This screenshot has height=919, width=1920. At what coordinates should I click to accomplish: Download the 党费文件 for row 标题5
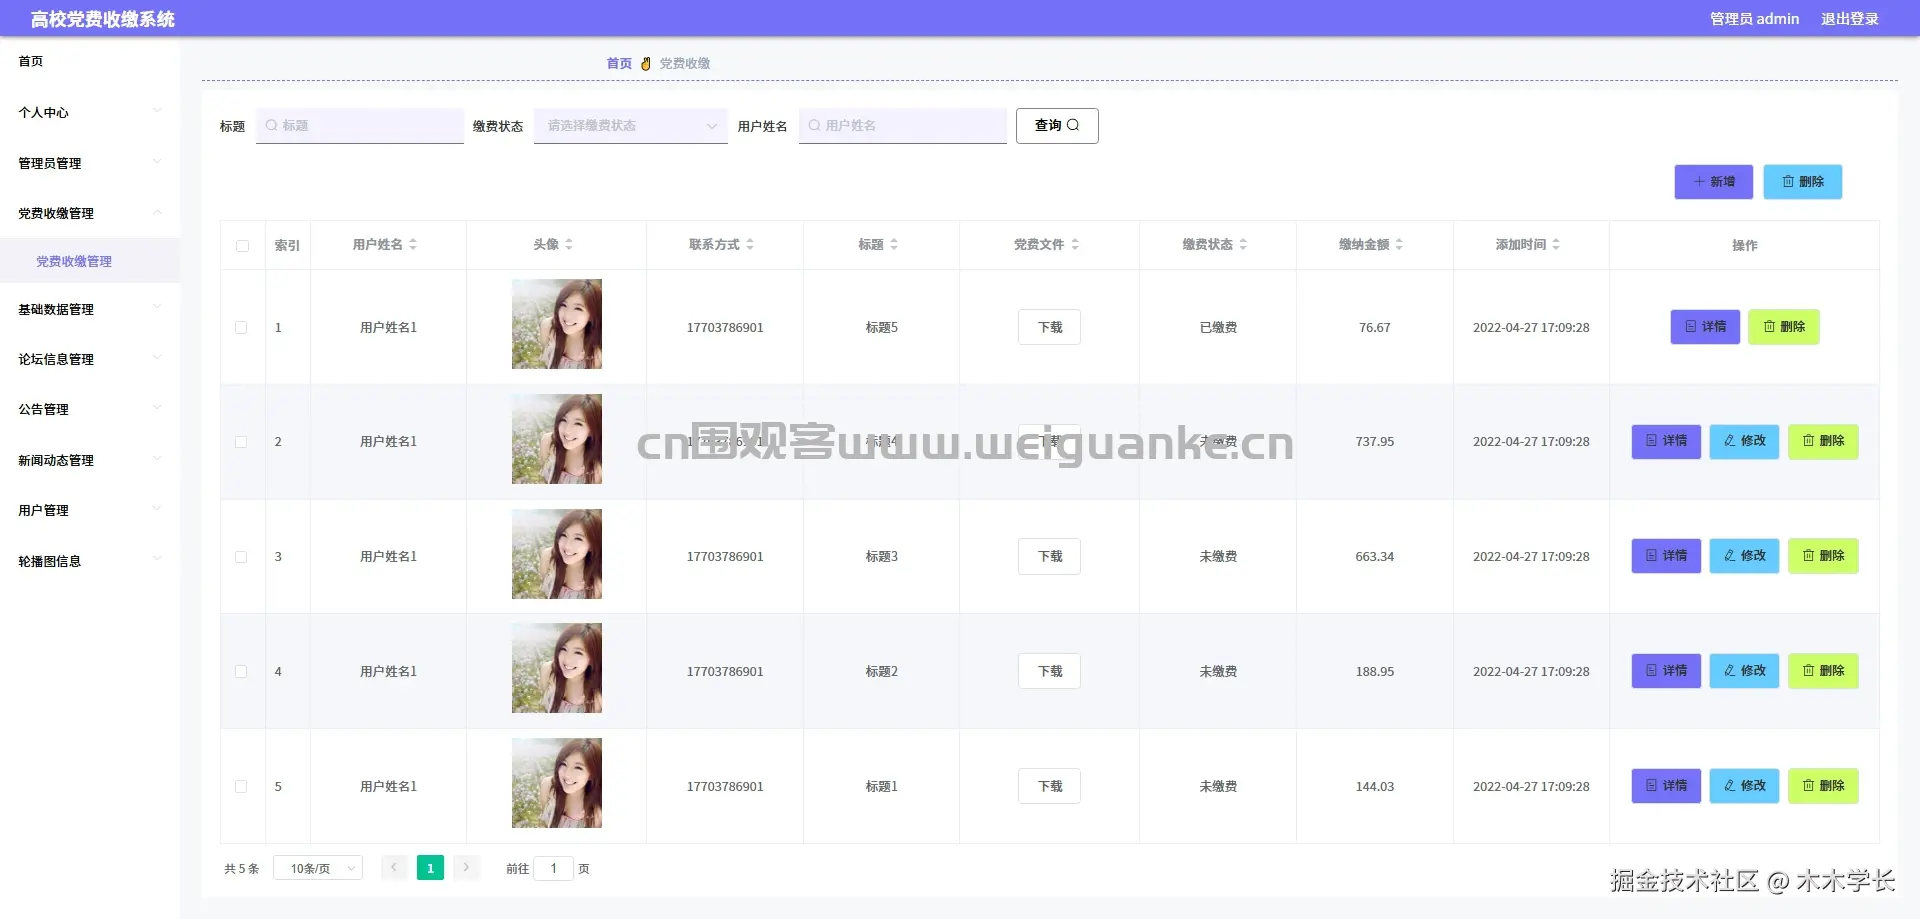point(1049,327)
